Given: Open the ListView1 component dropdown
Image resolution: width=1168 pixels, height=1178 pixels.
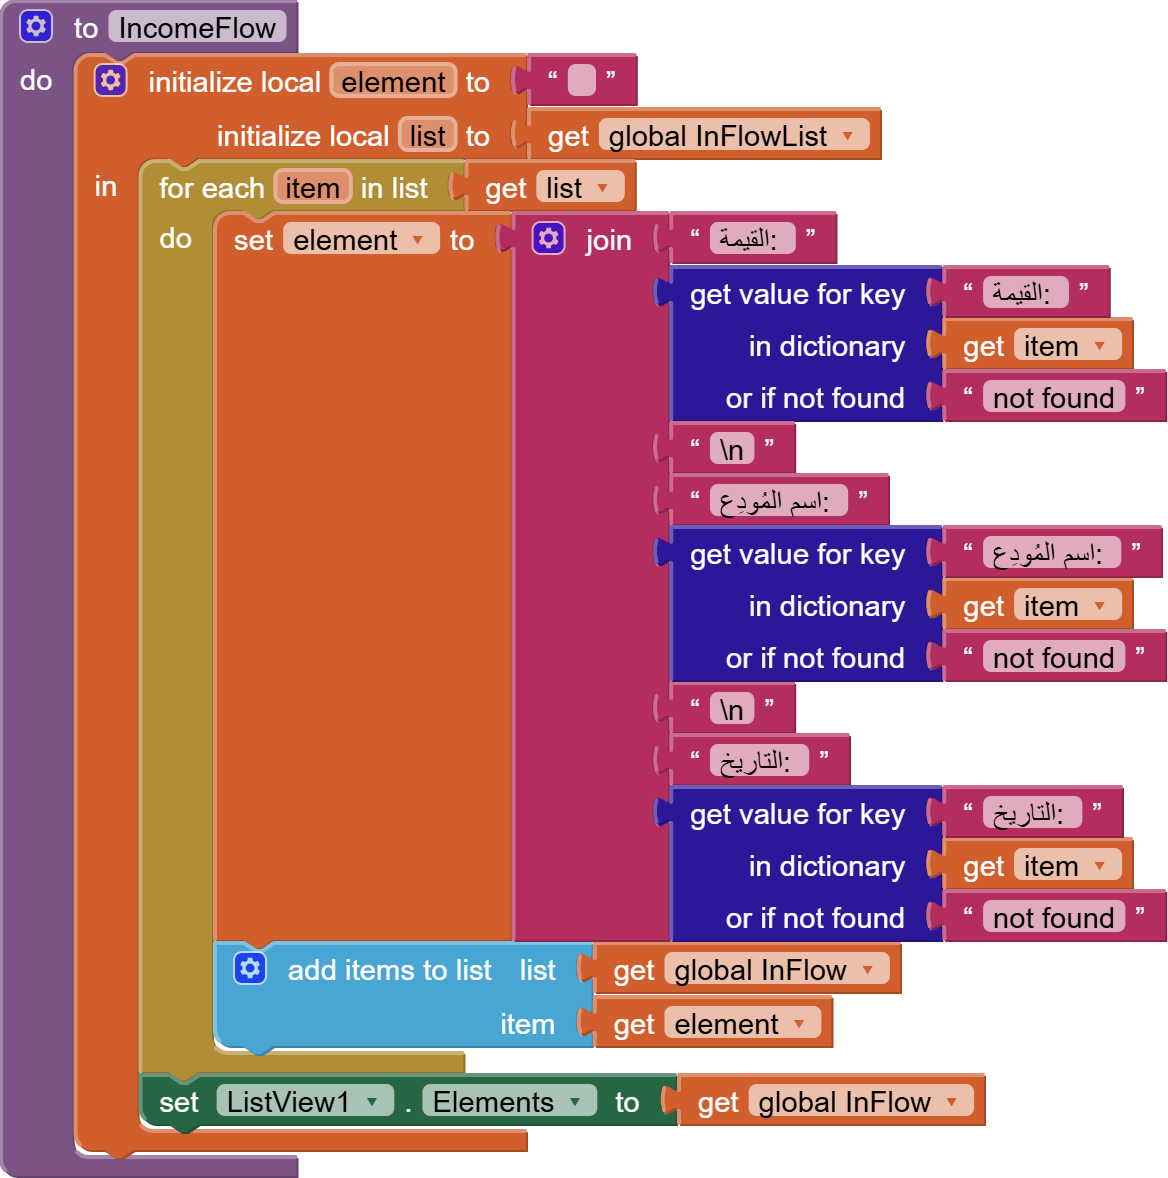Looking at the screenshot, I should point(373,1102).
